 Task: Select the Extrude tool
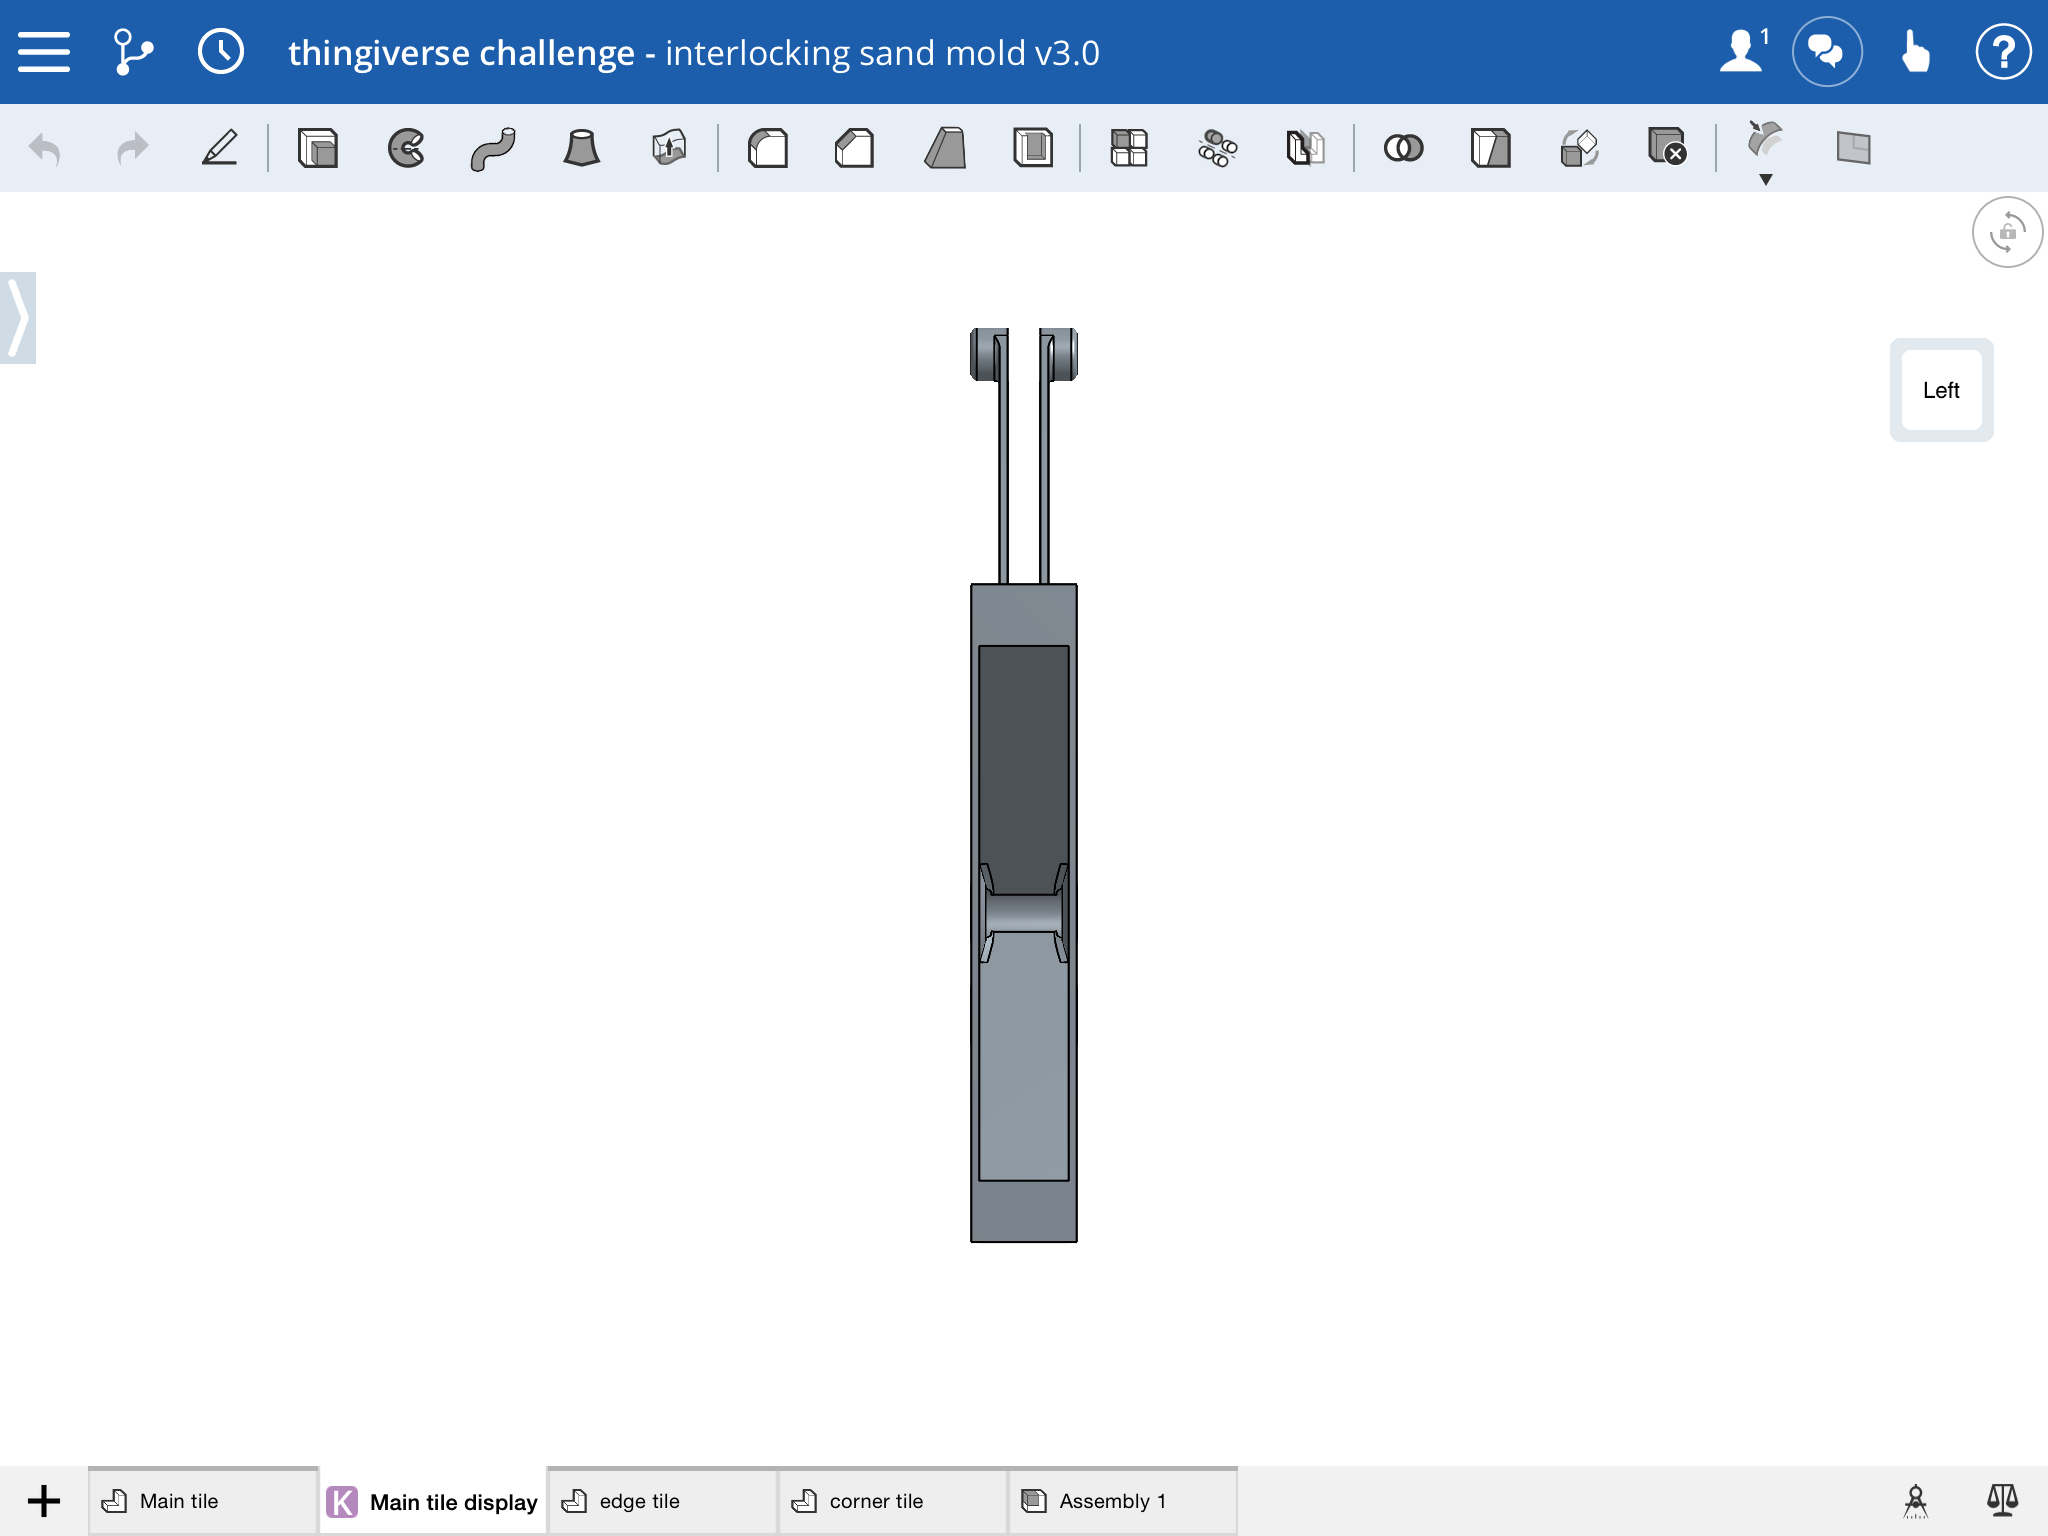click(x=318, y=148)
